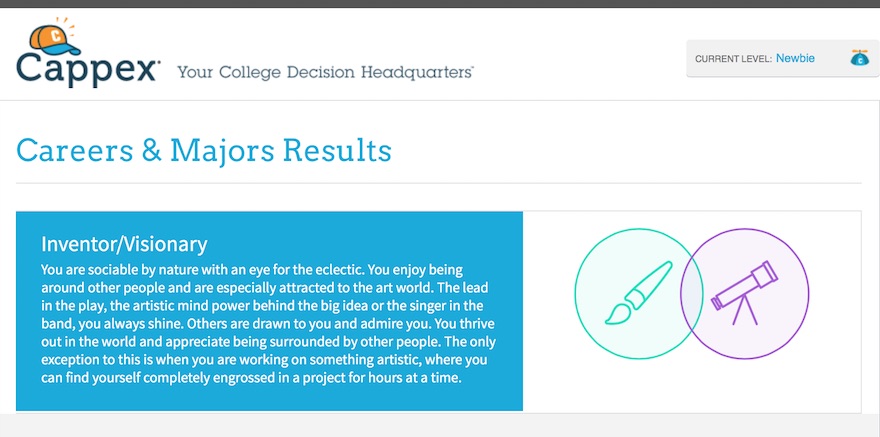Select the Inventor/Visionary heading
This screenshot has height=437, width=880.
[124, 244]
